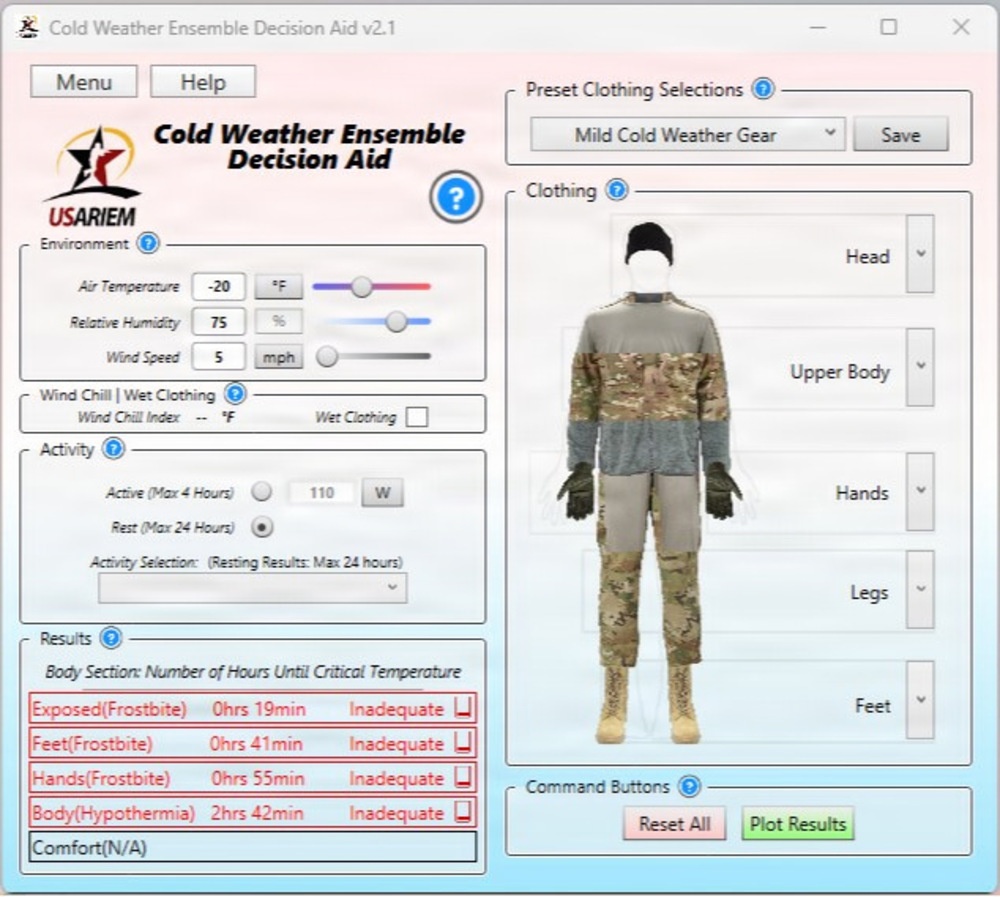Open the Mild Cold Weather Gear preset dropdown
1000x897 pixels.
[x=688, y=134]
